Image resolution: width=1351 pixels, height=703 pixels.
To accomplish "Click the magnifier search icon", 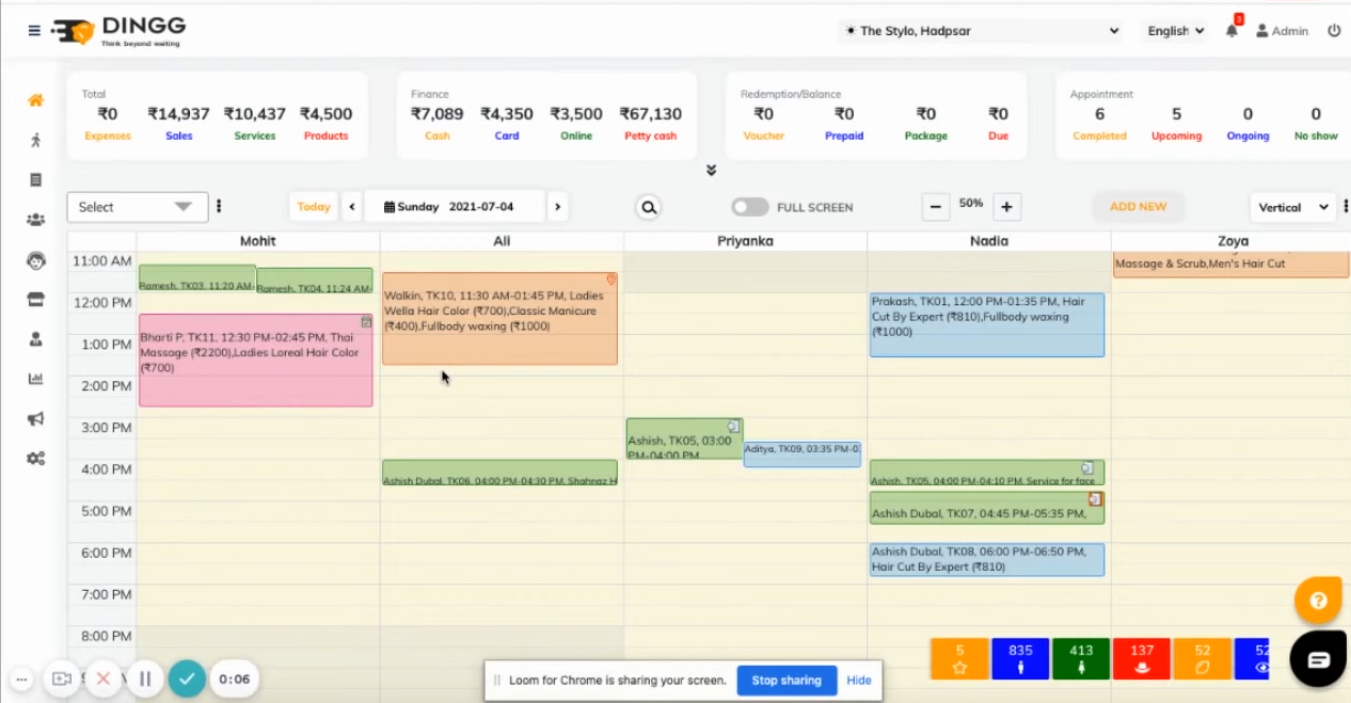I will (x=649, y=207).
